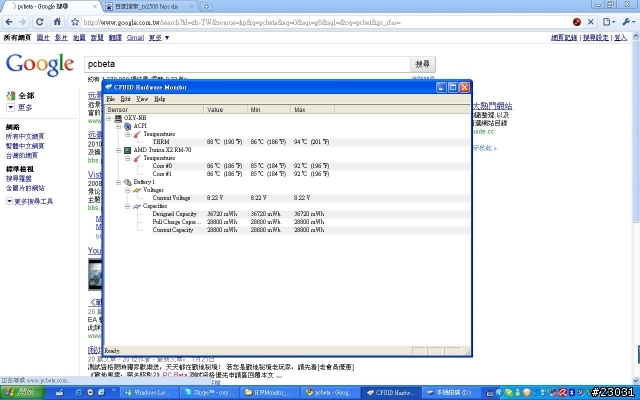Click the Windows Start button
Viewport: 640px width, 400px height.
pos(22,393)
